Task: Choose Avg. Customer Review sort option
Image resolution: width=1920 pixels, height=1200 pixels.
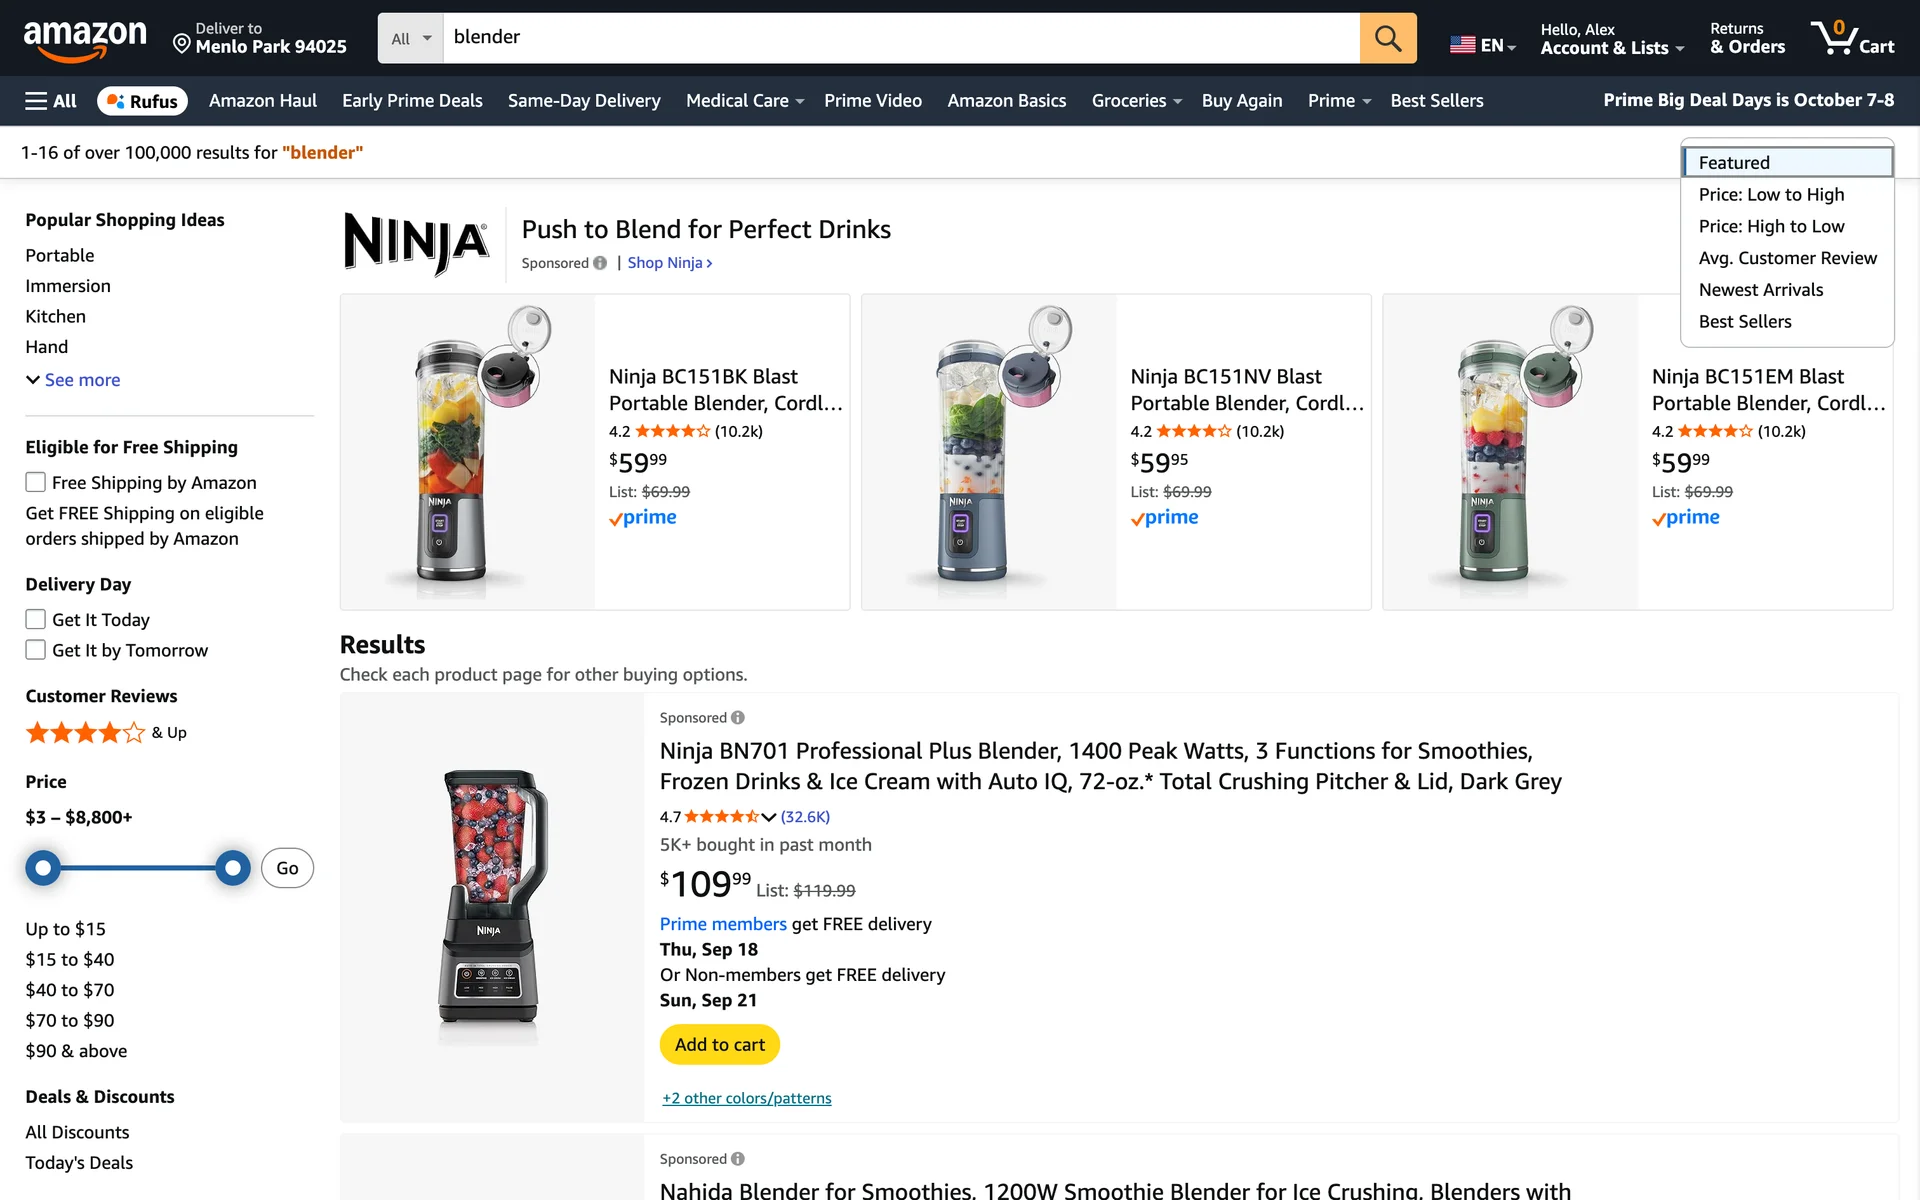Action: [x=1787, y=258]
